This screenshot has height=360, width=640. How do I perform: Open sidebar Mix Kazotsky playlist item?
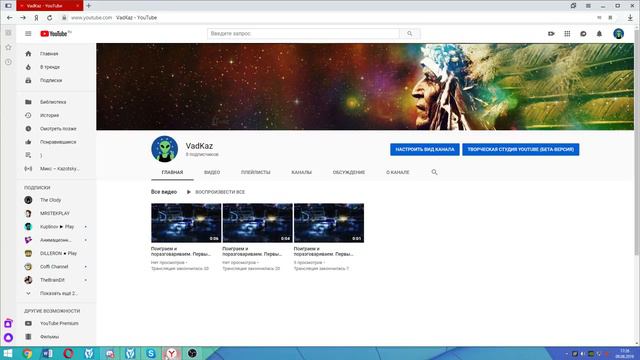[x=56, y=169]
